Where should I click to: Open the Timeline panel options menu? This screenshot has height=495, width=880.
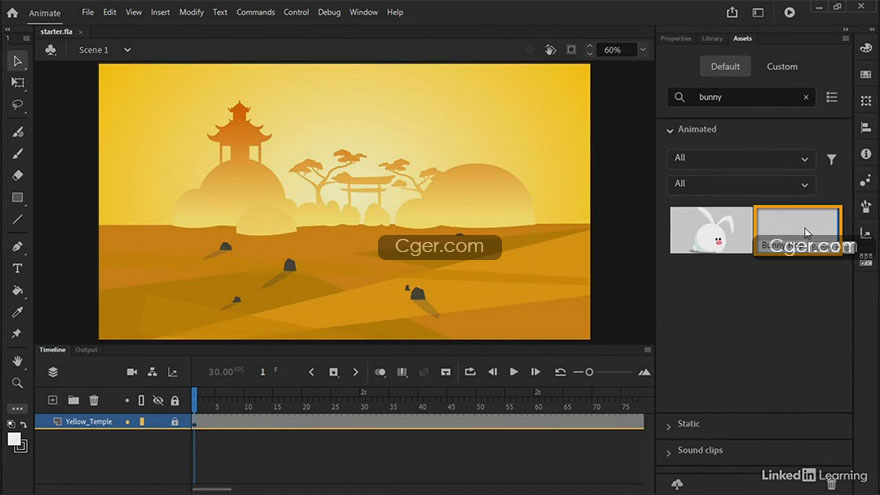(648, 350)
